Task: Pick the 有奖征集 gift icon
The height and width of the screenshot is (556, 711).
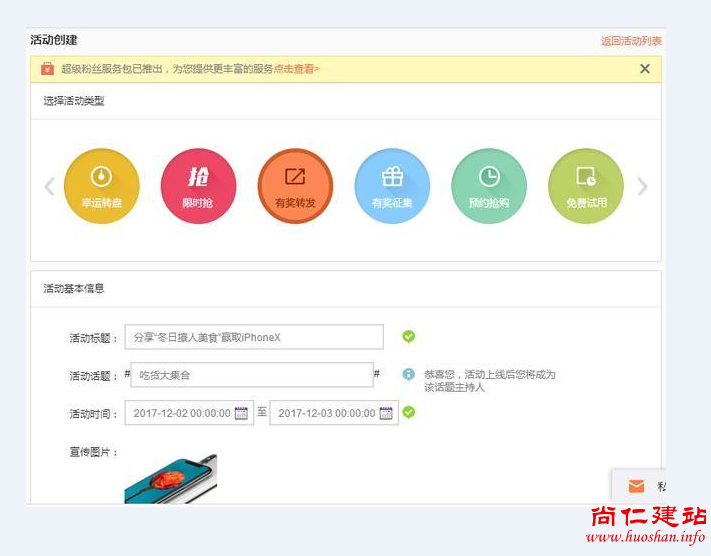Action: tap(392, 186)
